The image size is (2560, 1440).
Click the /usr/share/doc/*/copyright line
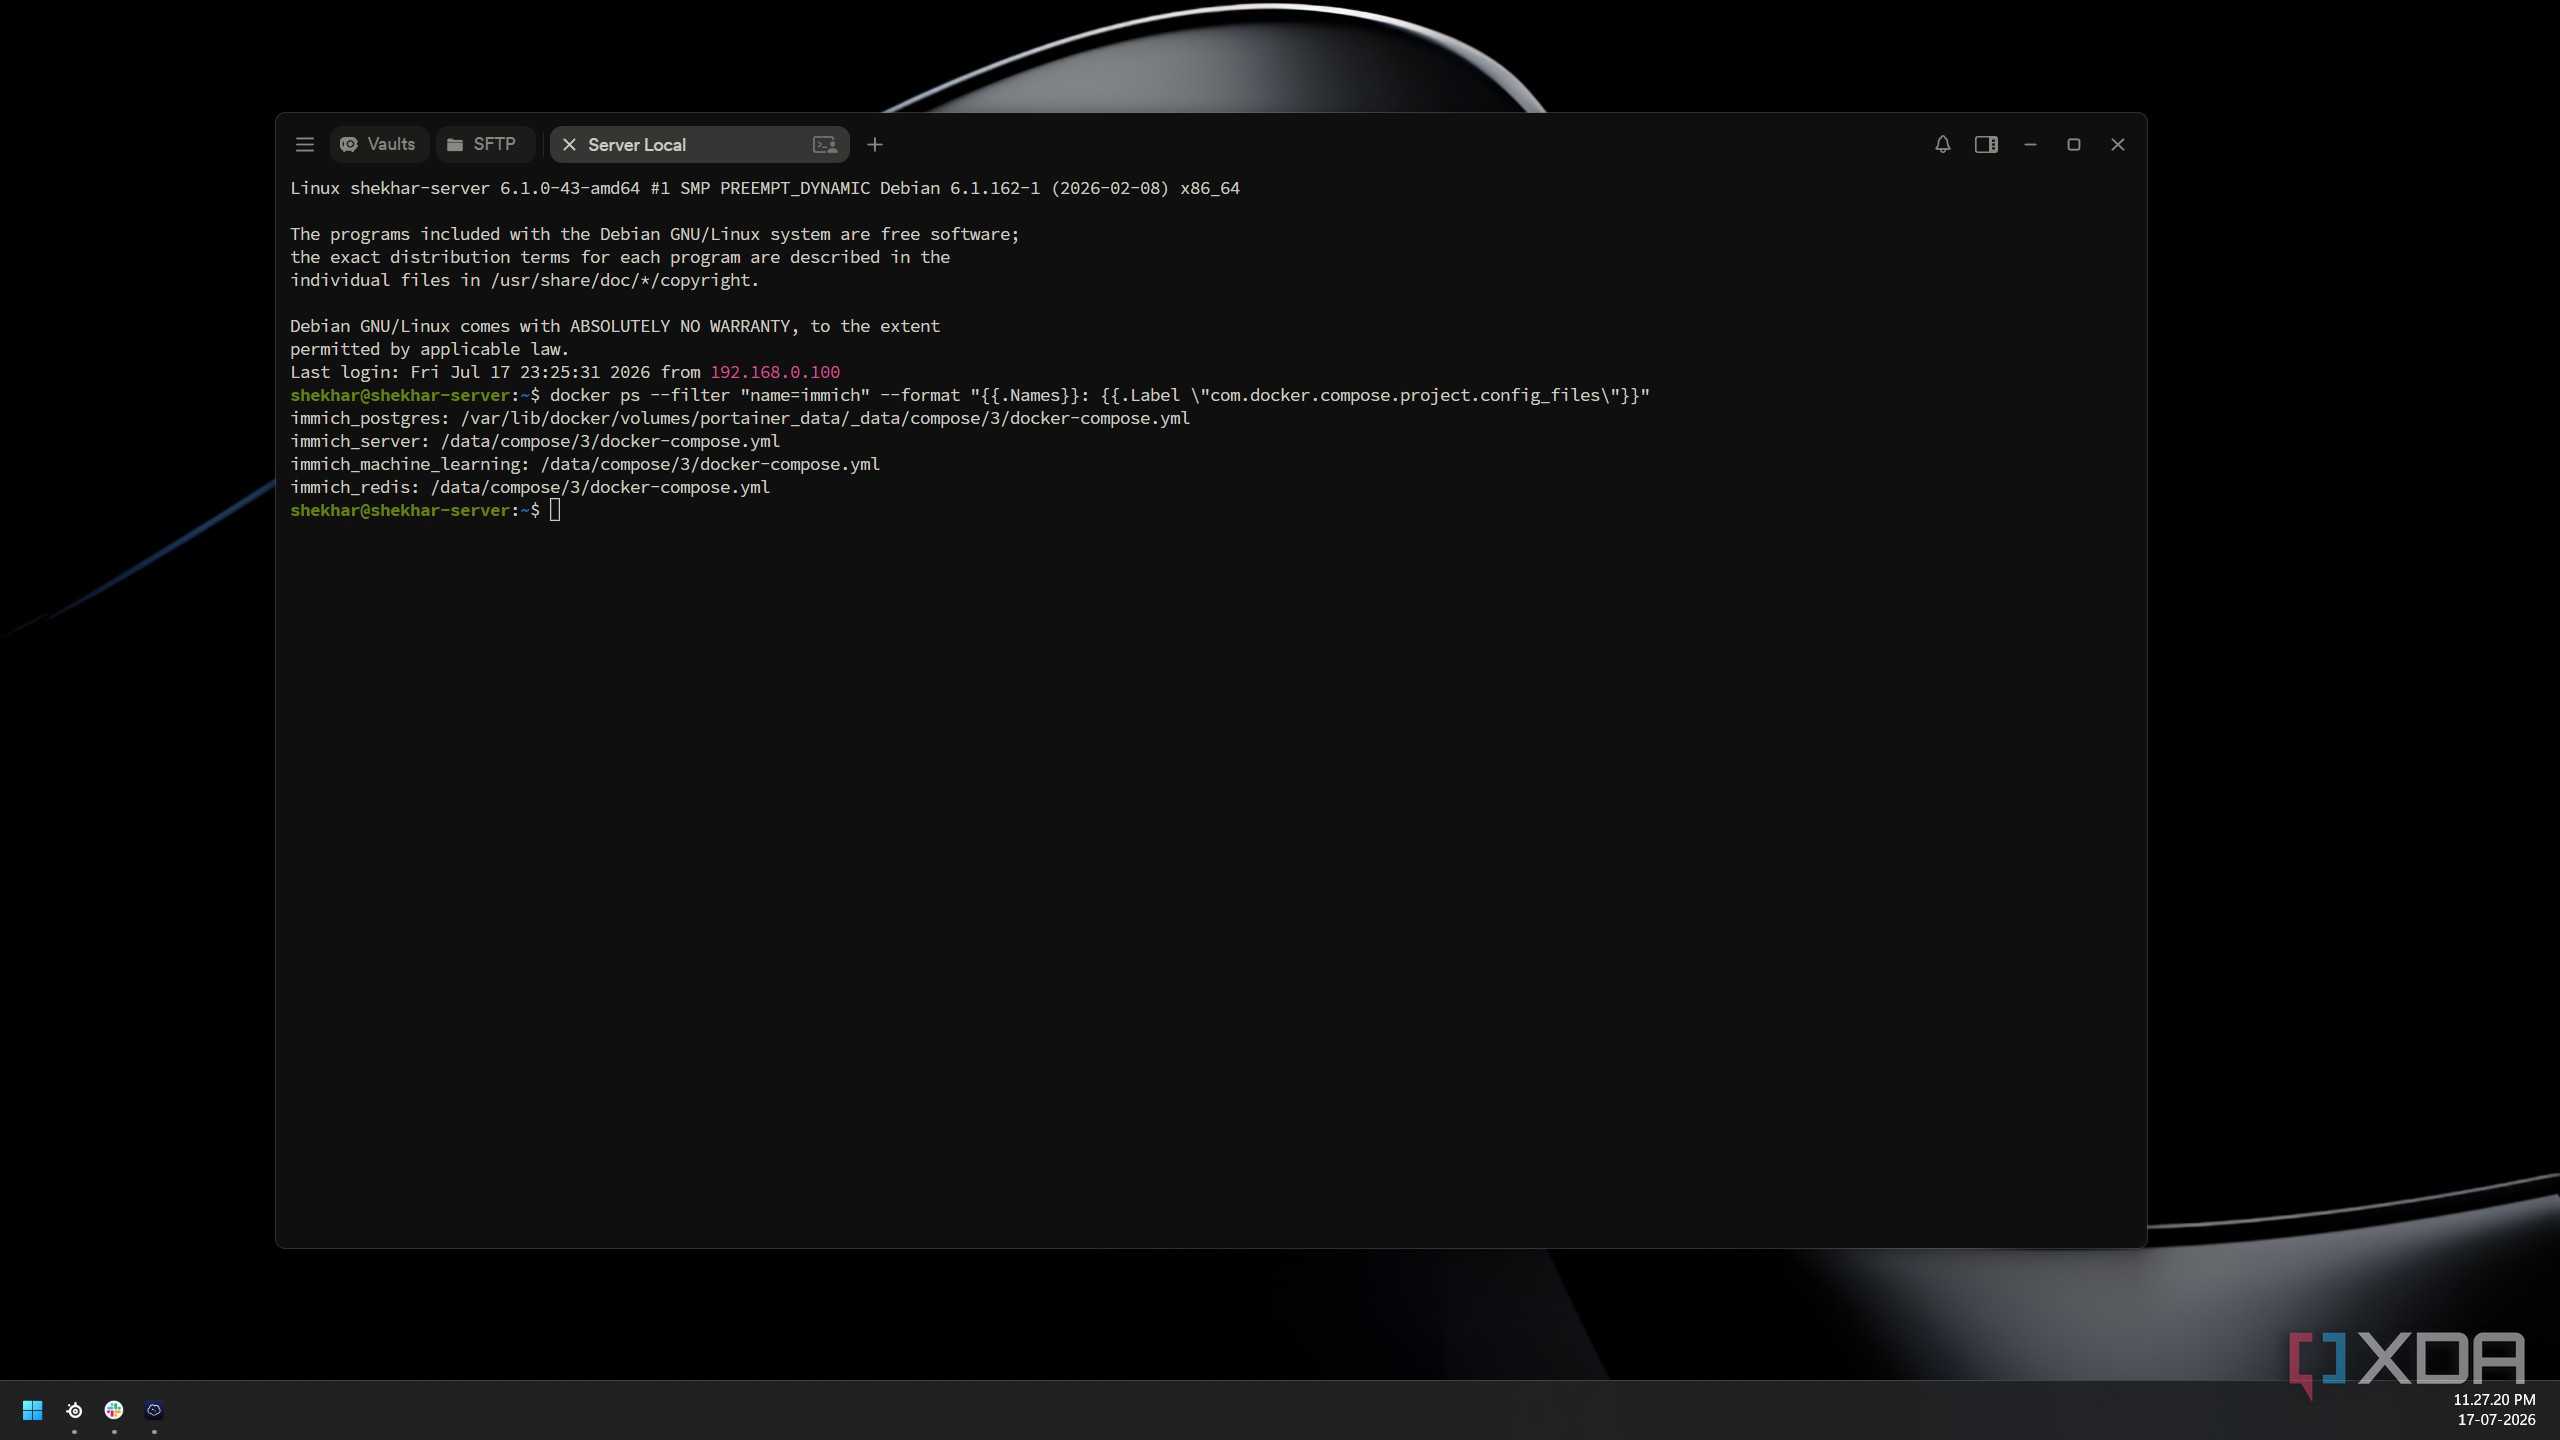pos(525,280)
